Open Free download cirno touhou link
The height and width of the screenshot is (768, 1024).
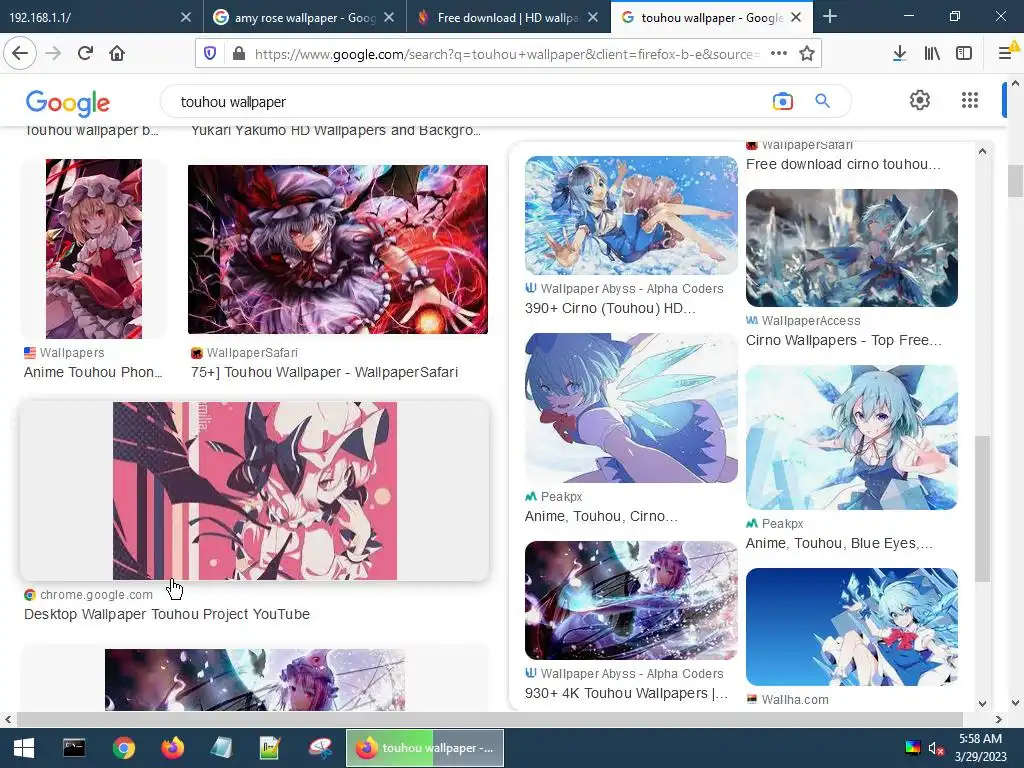[843, 164]
